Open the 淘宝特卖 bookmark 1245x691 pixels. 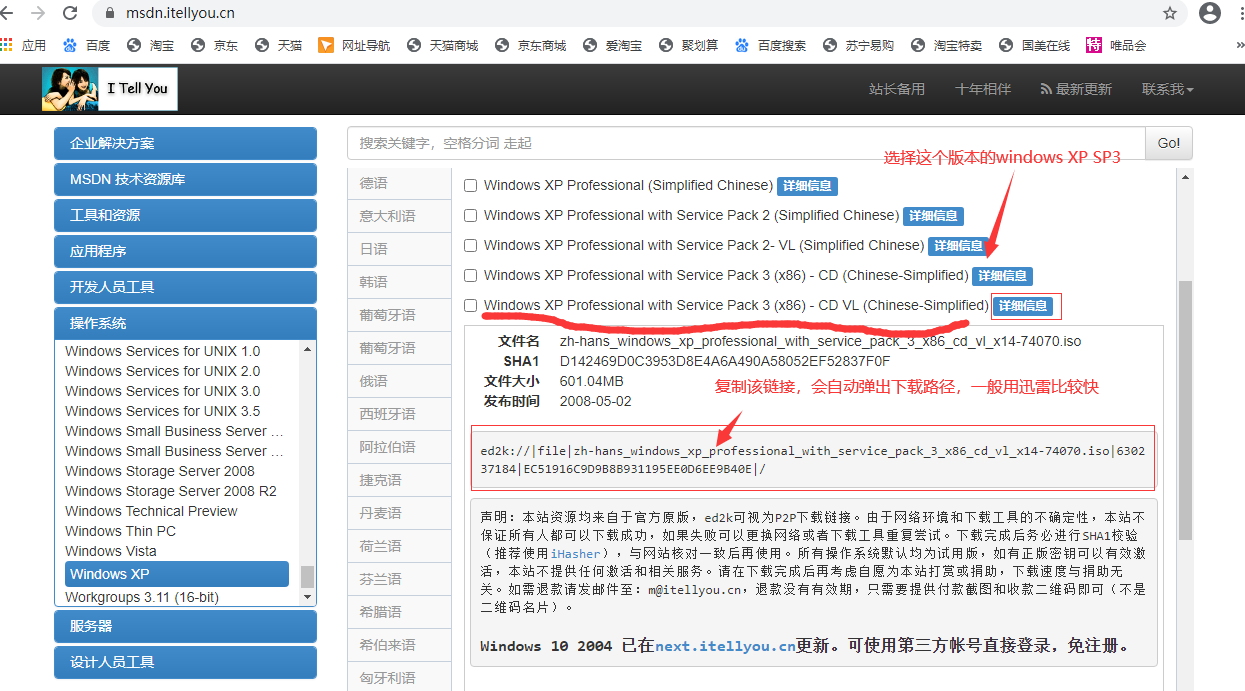point(946,45)
